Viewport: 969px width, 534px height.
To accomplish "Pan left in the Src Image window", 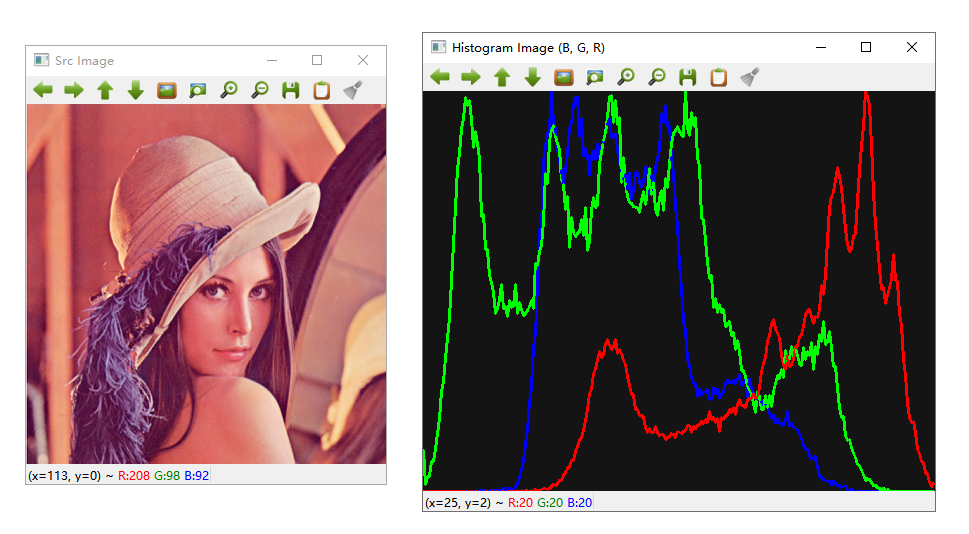I will point(43,90).
